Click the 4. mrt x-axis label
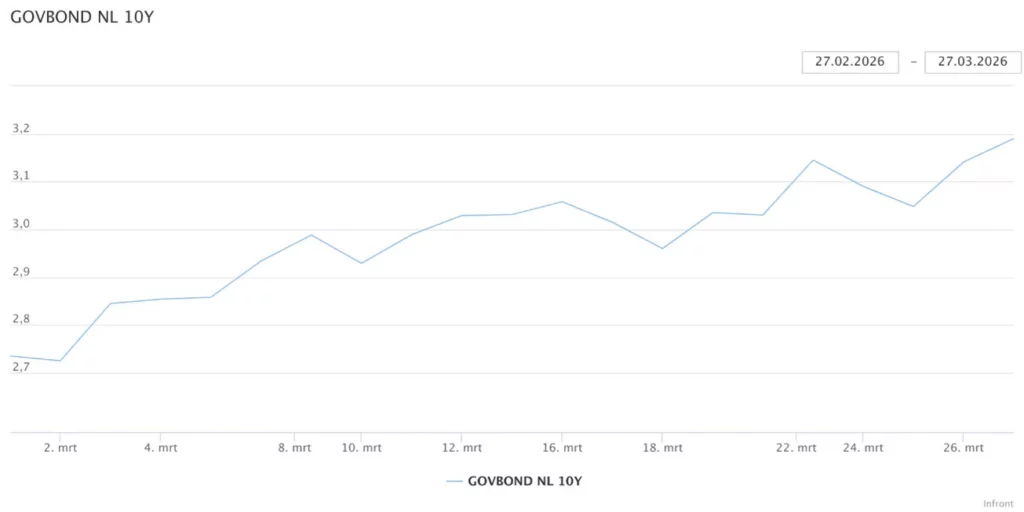 (161, 448)
